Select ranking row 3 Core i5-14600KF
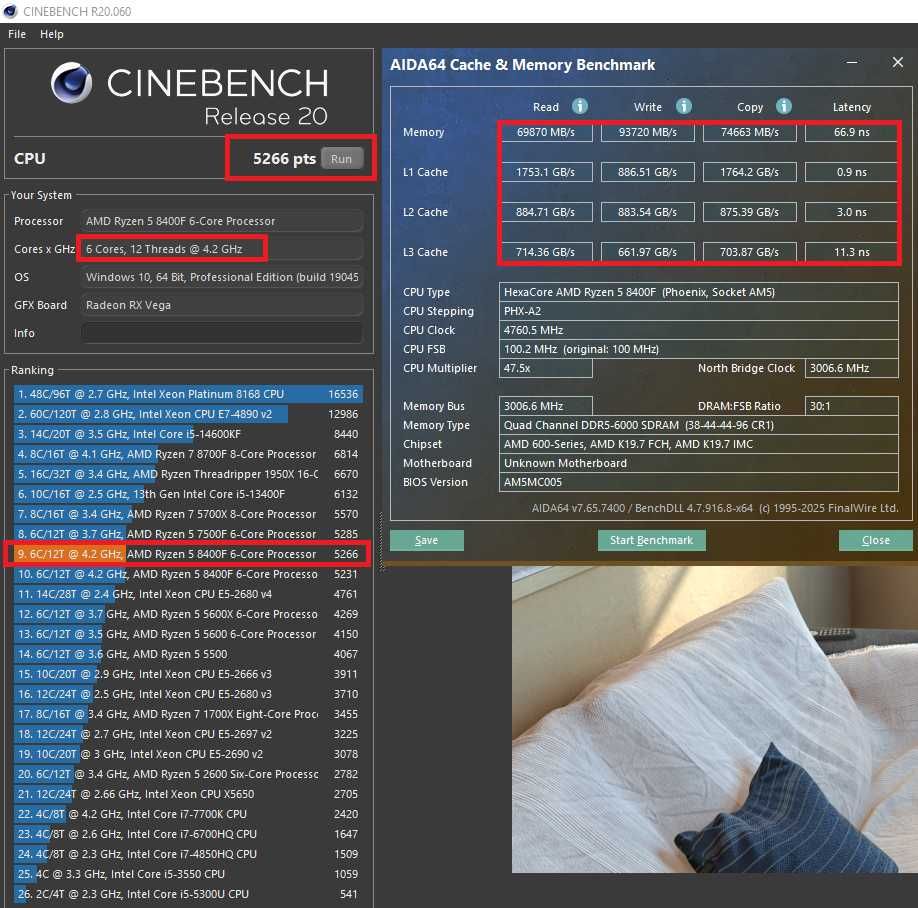Image resolution: width=918 pixels, height=908 pixels. coord(188,434)
